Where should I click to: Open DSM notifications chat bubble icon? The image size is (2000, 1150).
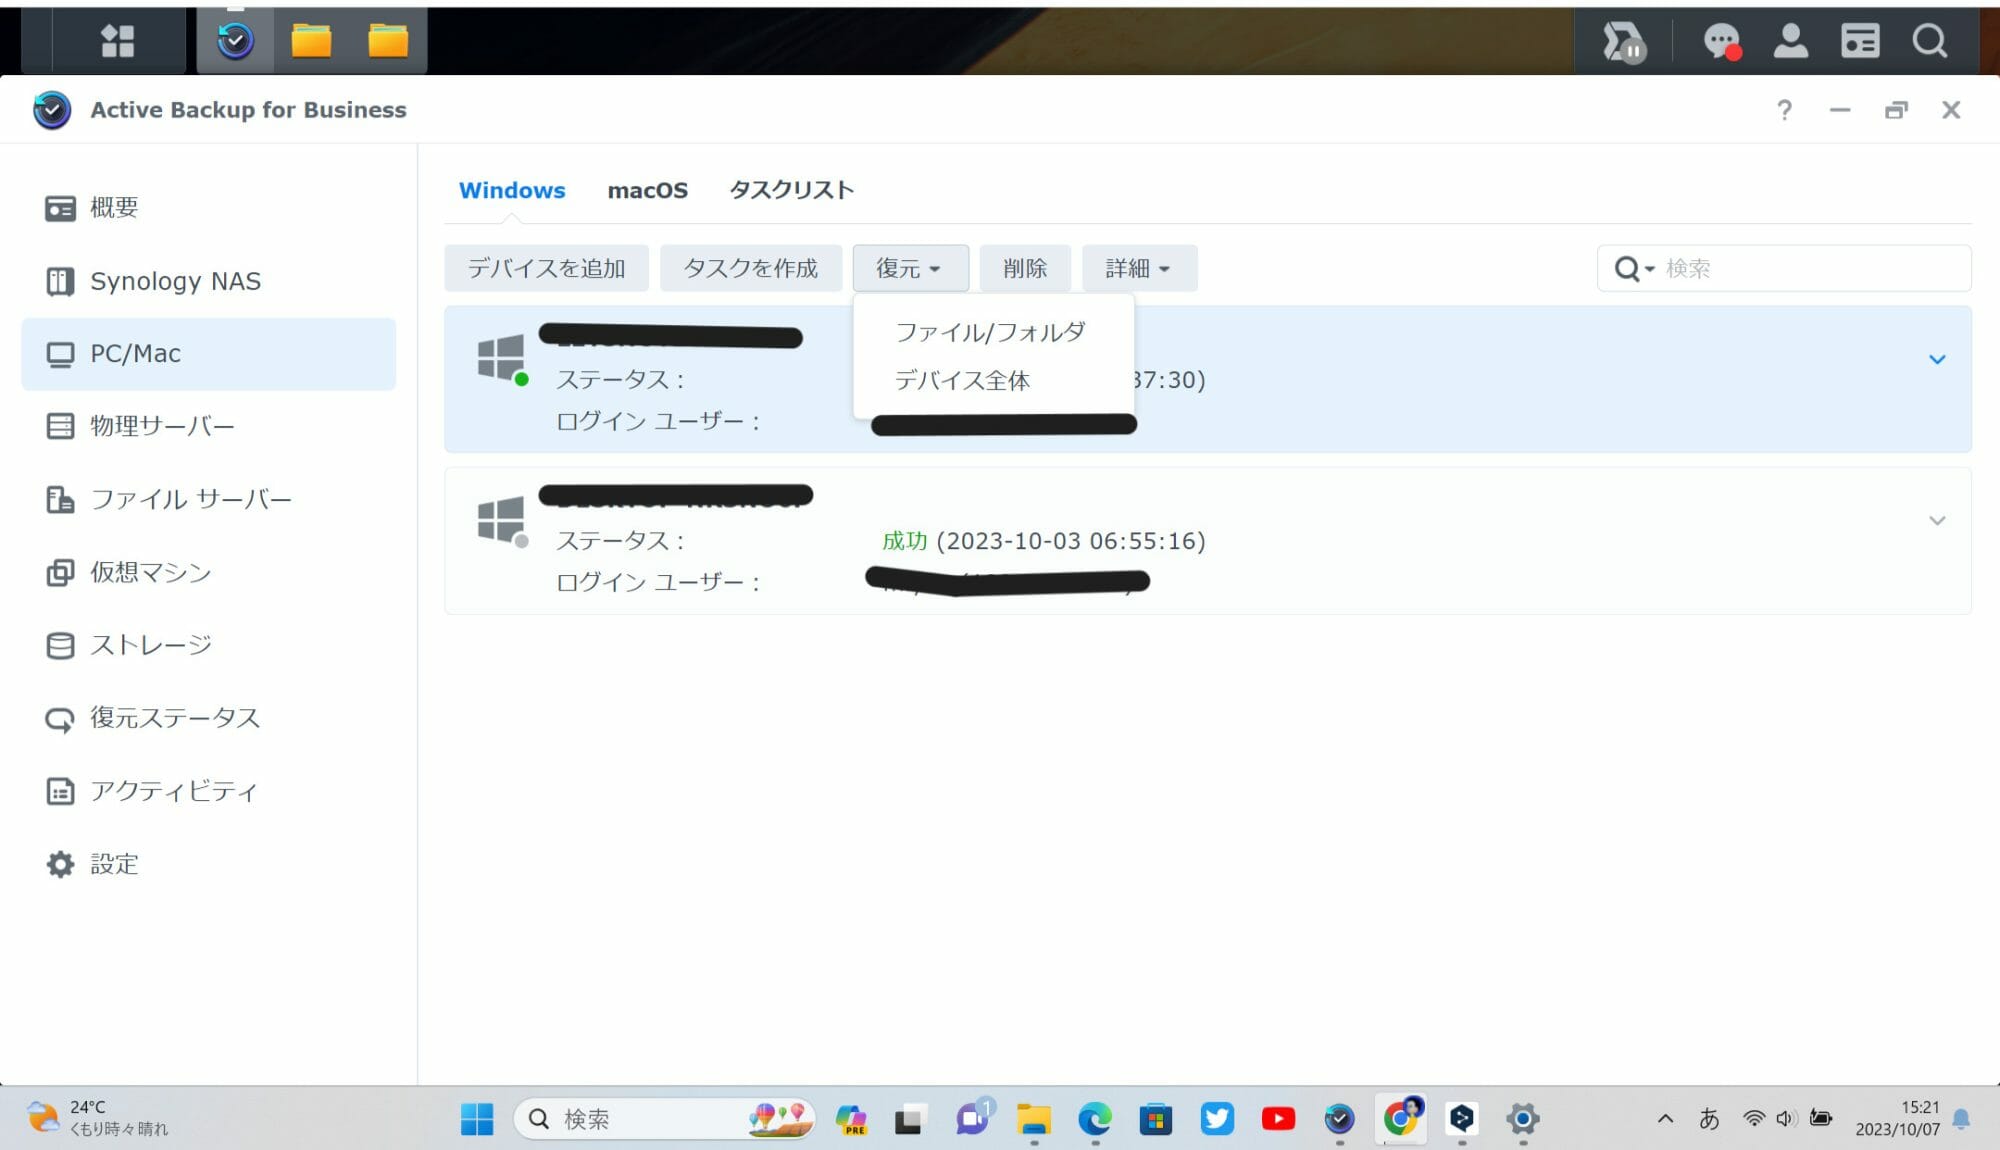click(1722, 42)
